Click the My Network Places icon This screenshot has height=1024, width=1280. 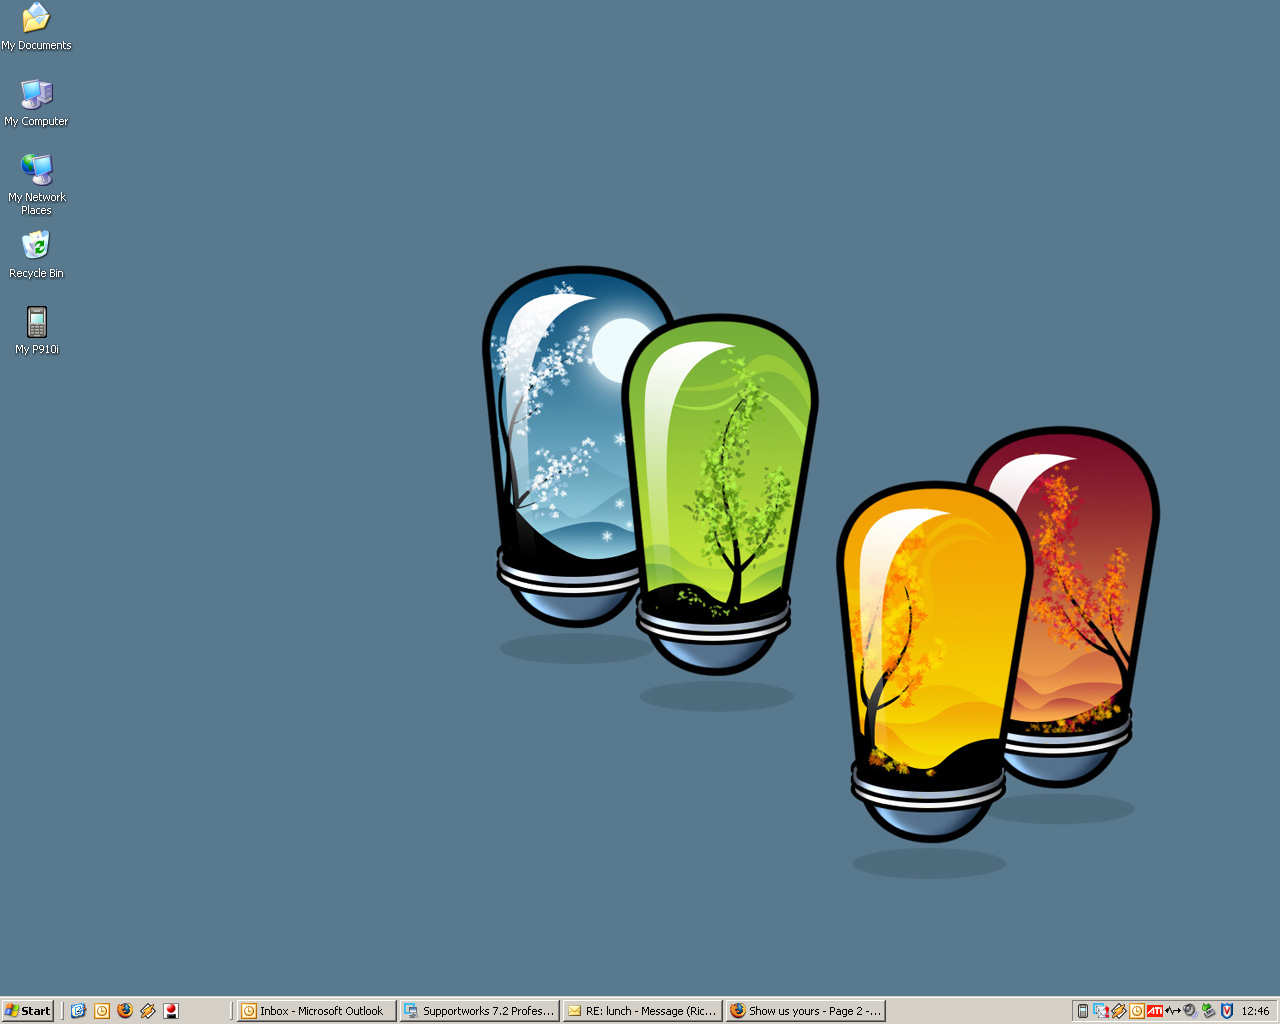click(36, 171)
